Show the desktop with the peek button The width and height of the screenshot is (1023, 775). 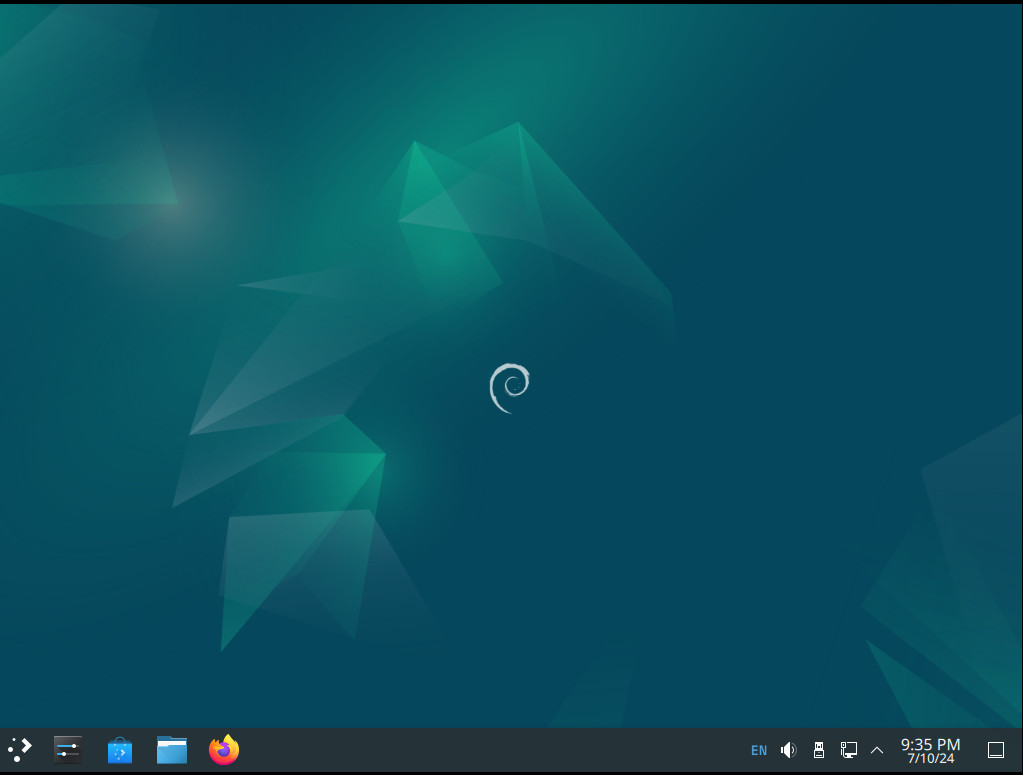[996, 750]
